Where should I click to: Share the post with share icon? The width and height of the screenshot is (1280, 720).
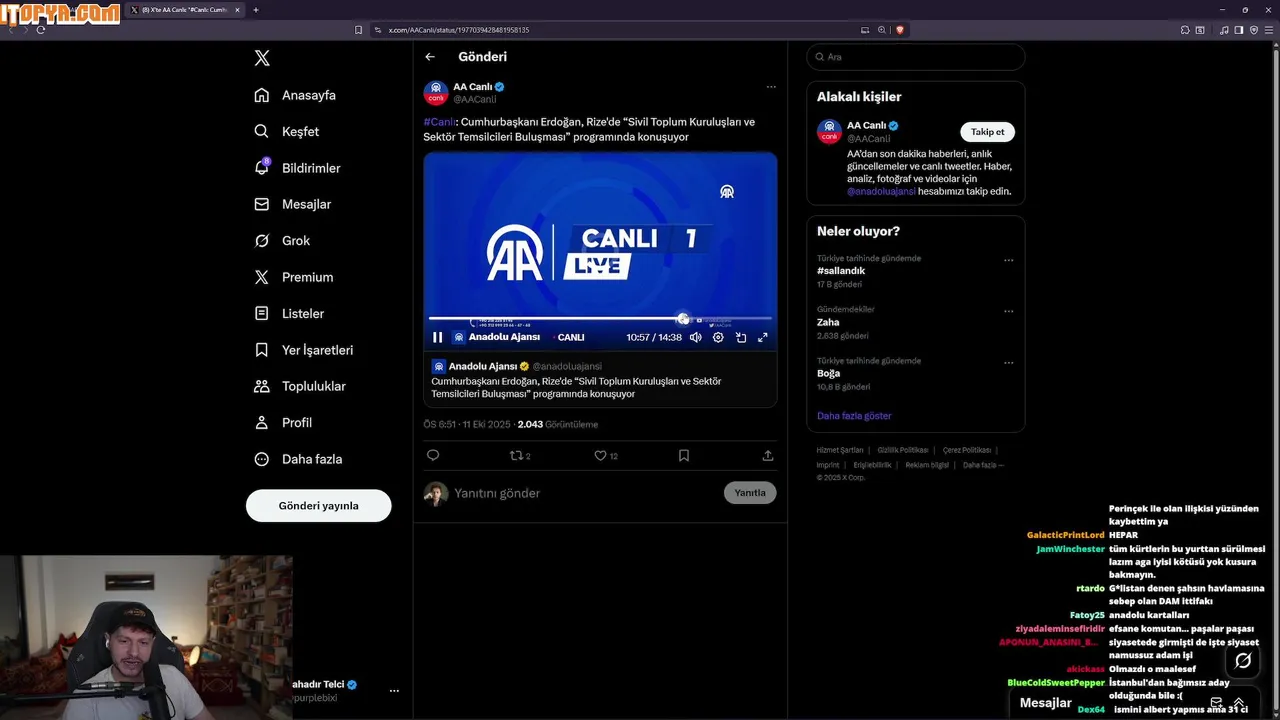coord(768,455)
